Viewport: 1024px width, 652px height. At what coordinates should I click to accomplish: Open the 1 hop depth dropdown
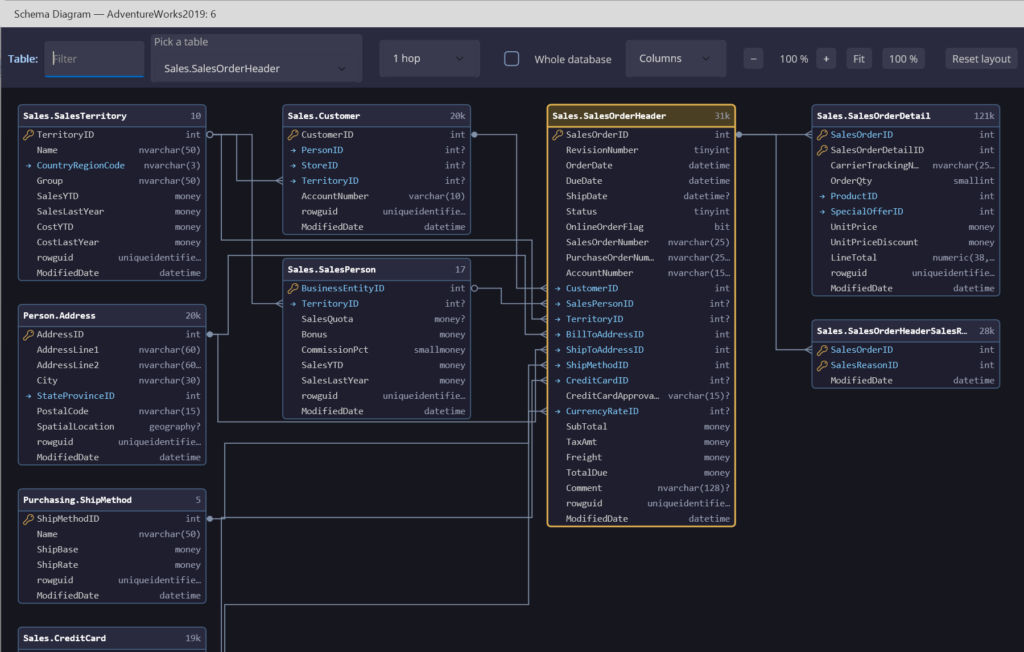click(429, 59)
